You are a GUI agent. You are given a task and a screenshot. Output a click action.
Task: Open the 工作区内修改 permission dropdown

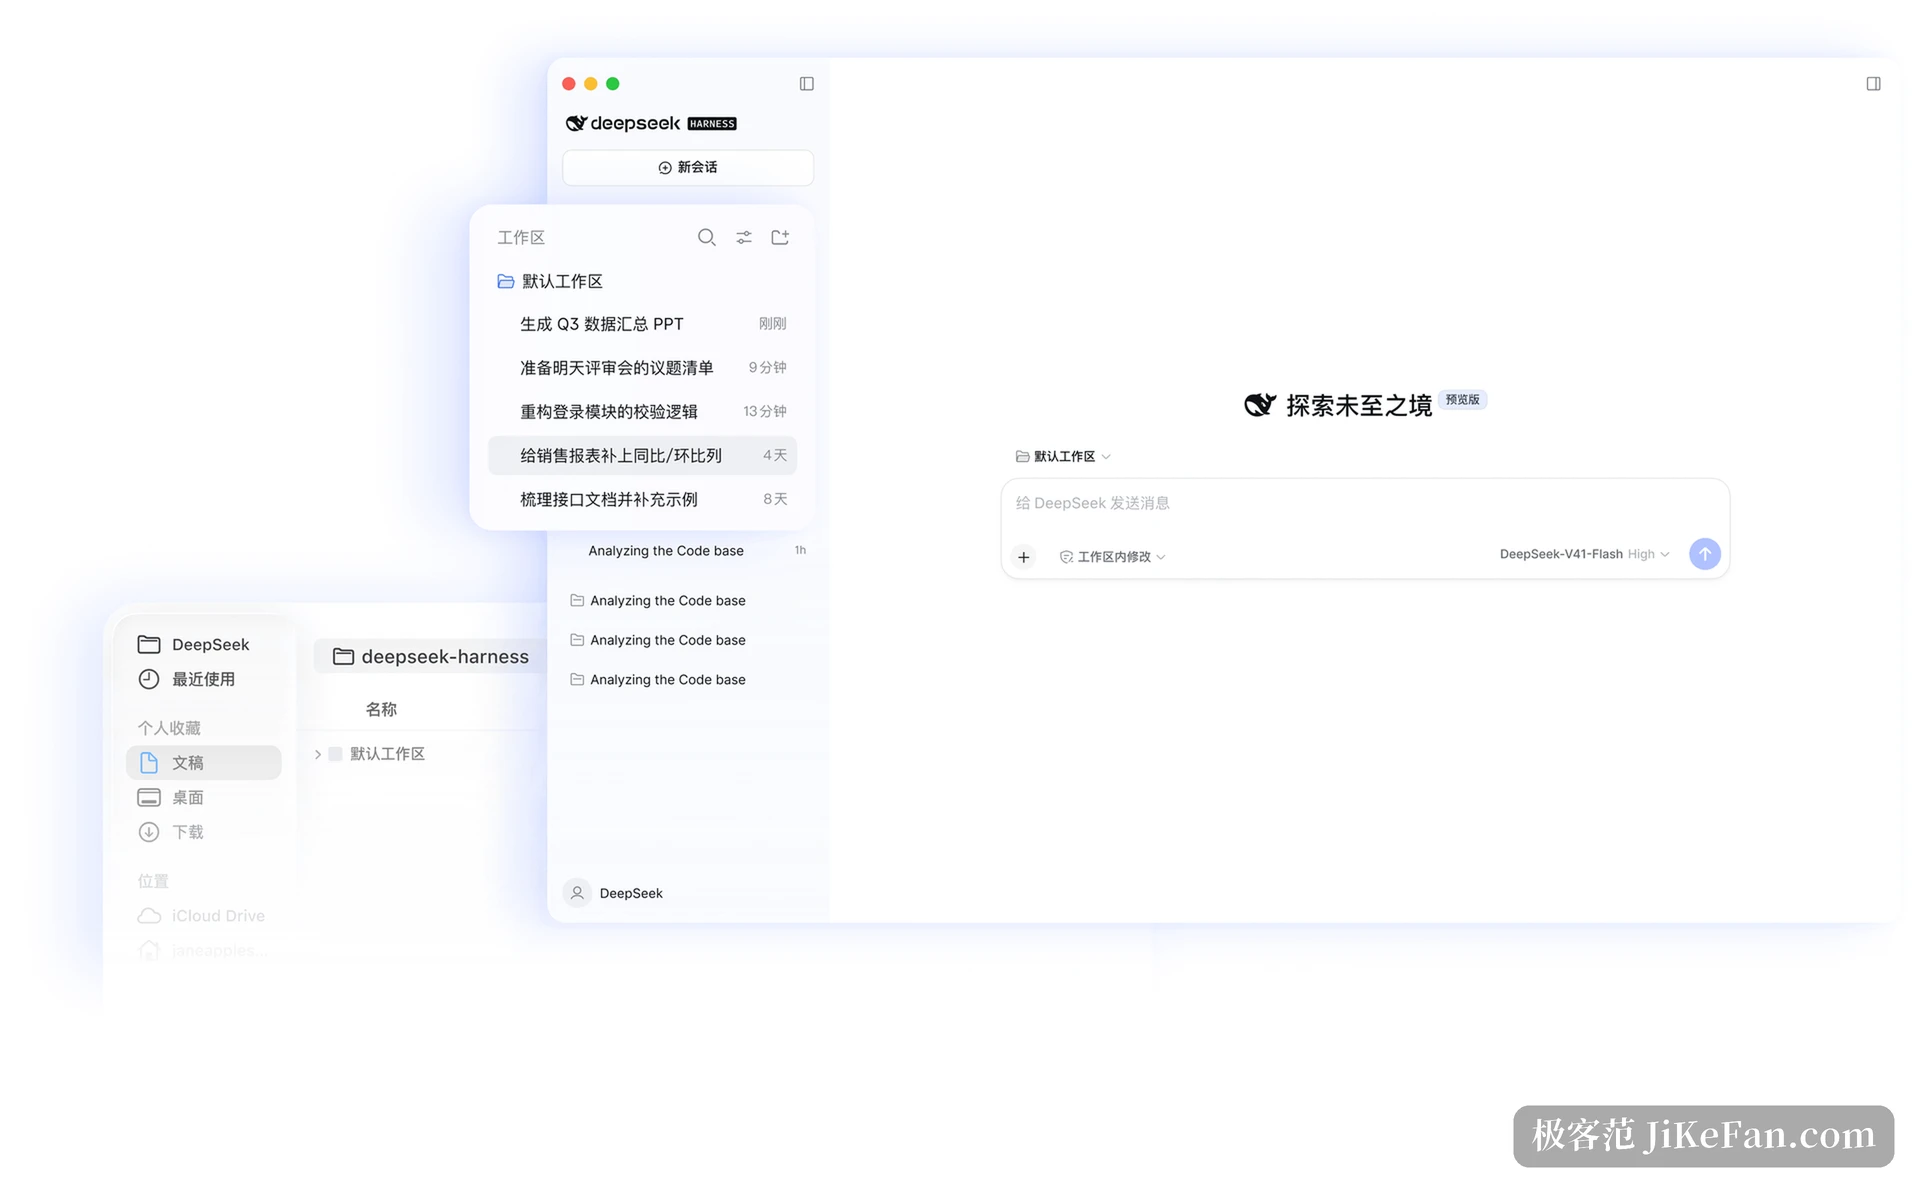1113,557
